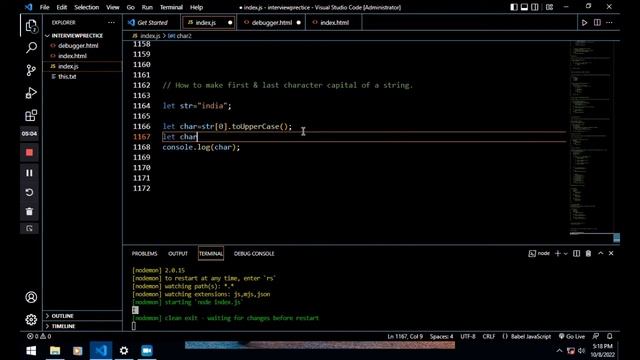Close the terminal panel

coord(611,253)
